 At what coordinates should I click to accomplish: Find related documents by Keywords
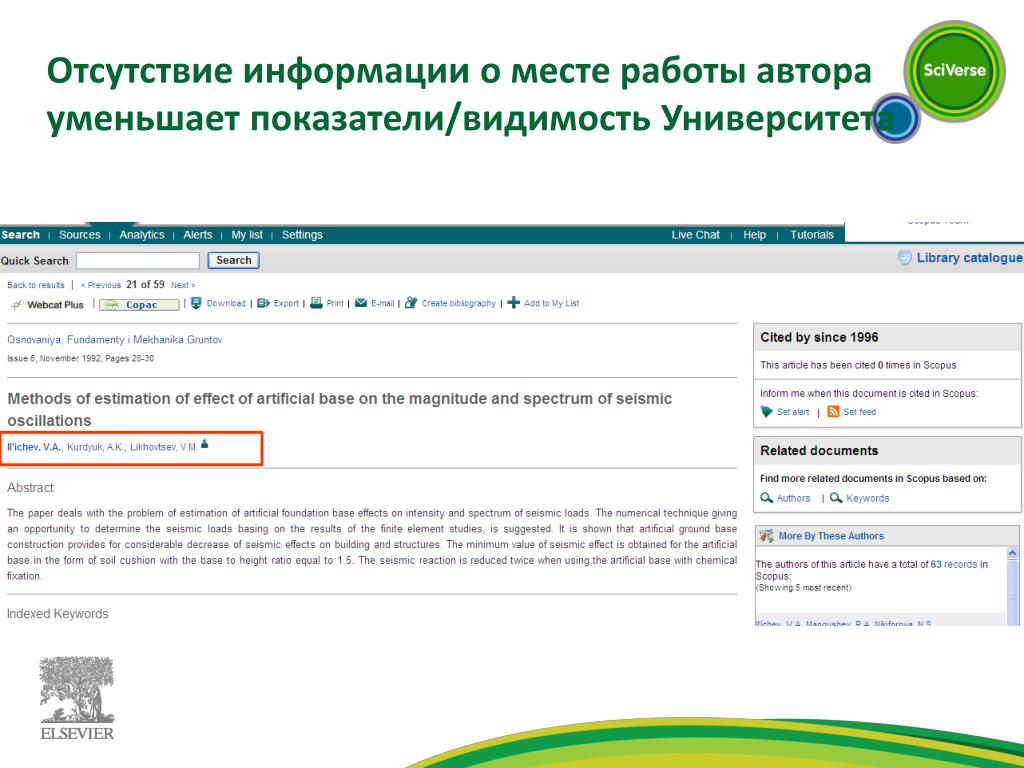(x=868, y=498)
